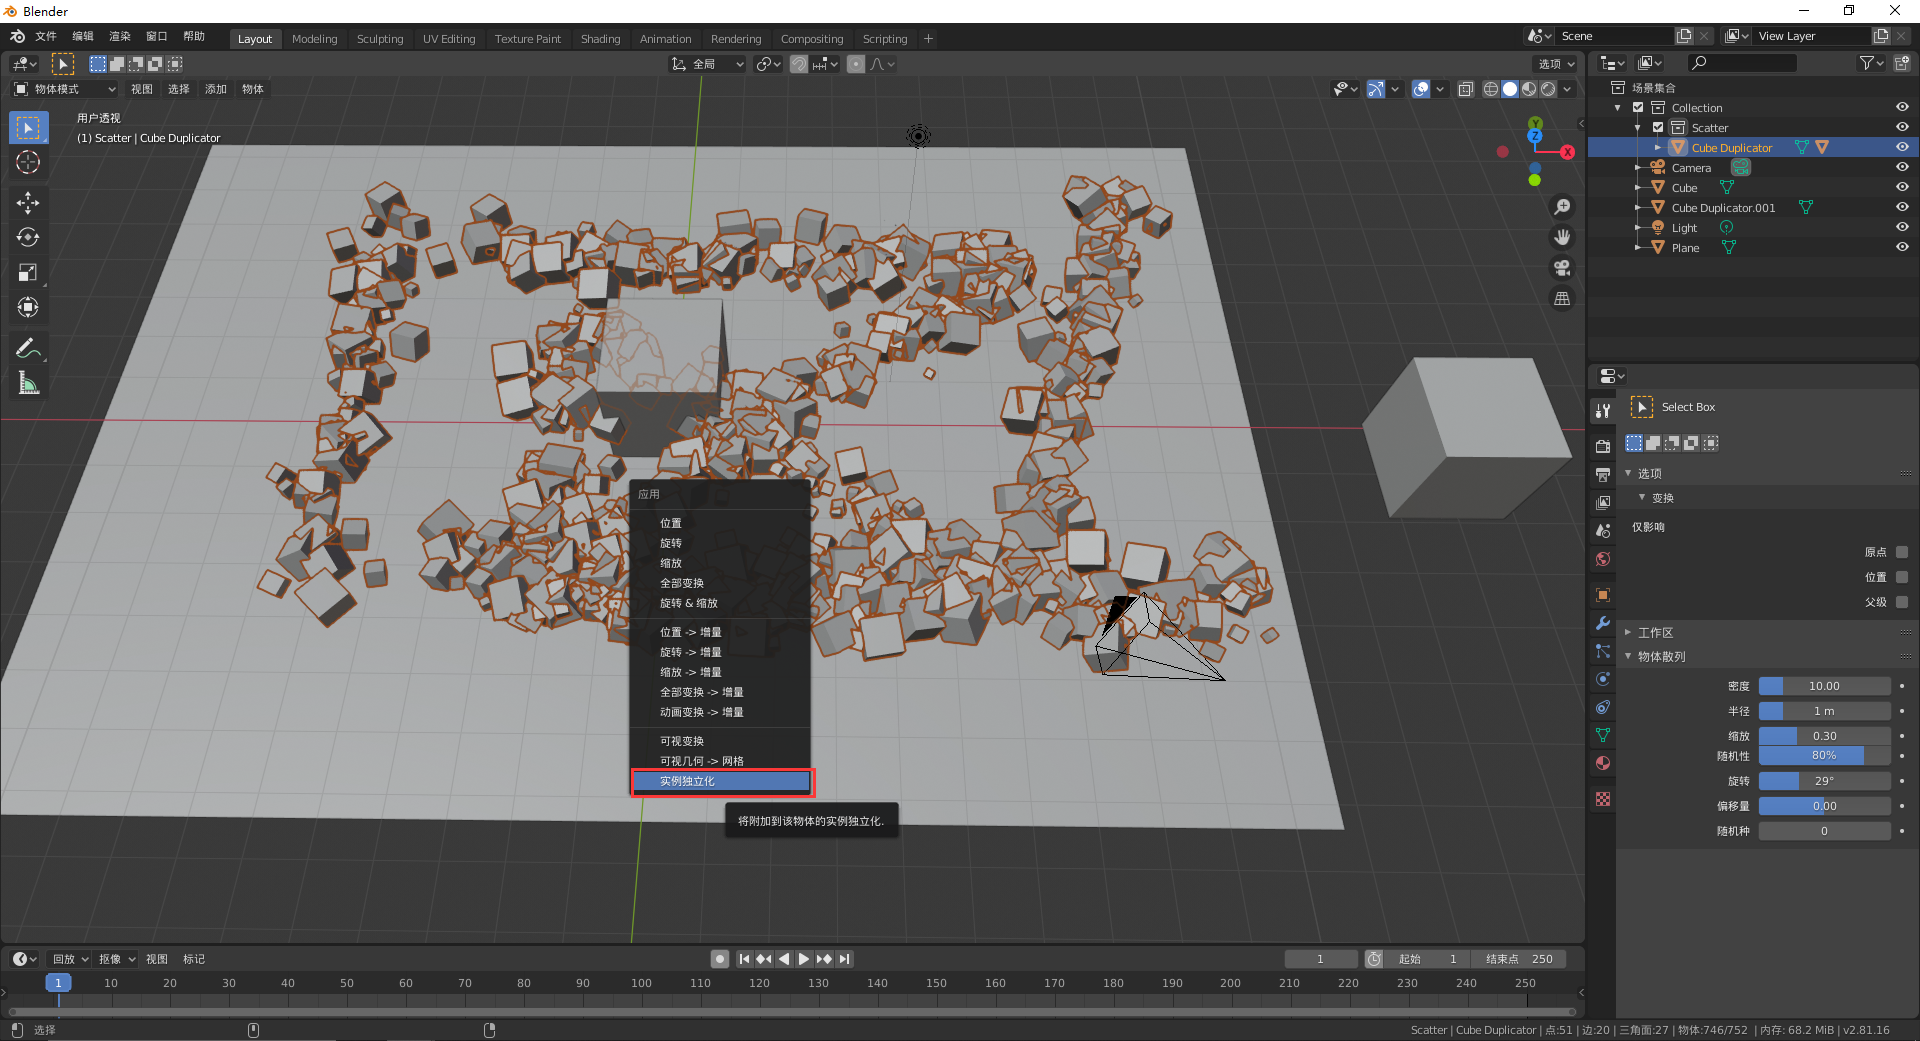Switch to the Sculpting workspace tab
Viewport: 1920px width, 1041px height.
click(380, 39)
